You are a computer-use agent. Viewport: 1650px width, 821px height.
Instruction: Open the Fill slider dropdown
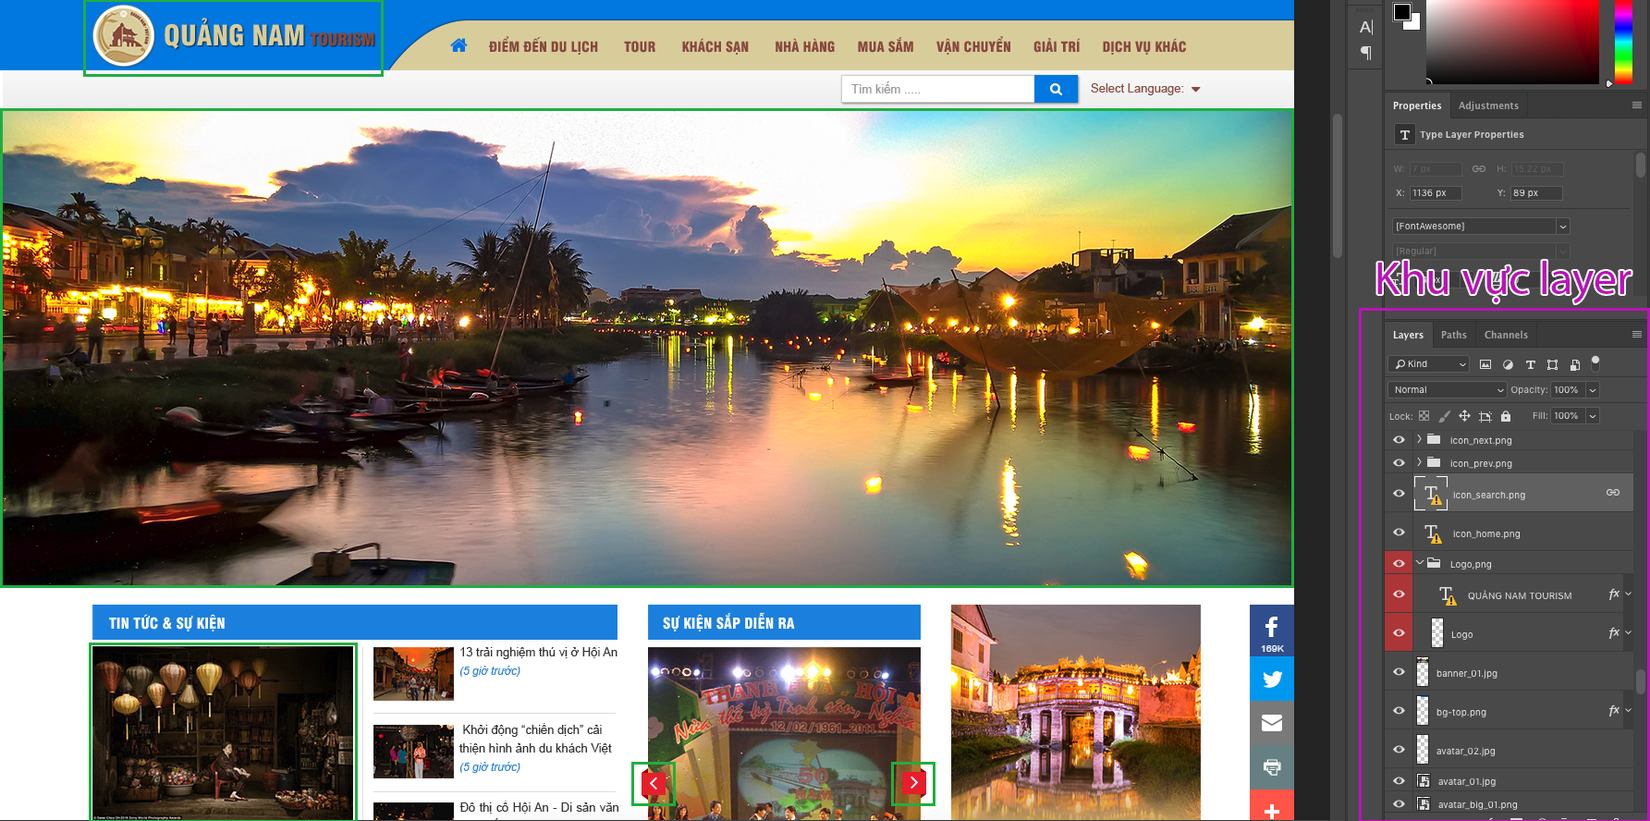(1592, 416)
